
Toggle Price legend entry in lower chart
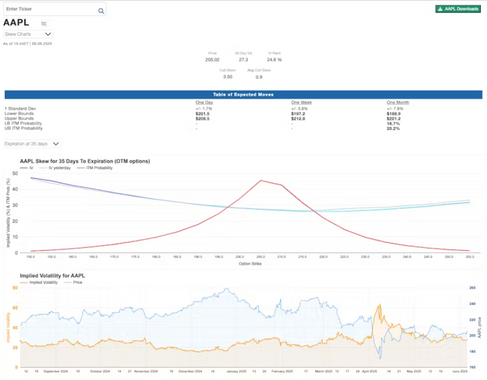[x=73, y=282]
